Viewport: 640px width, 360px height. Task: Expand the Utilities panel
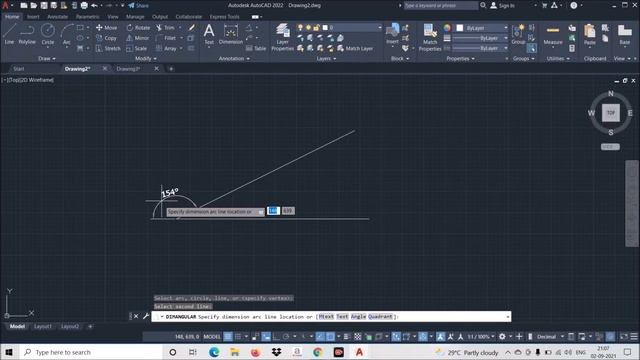[558, 58]
